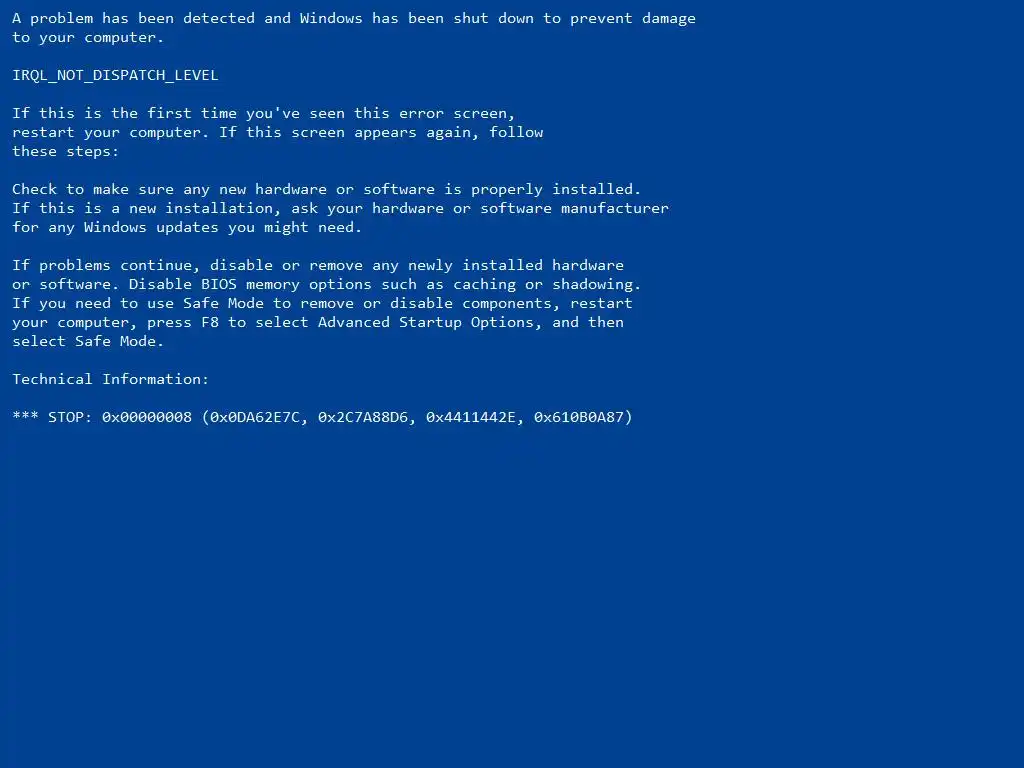
Task: Click the BIOS memory options text
Action: 286,285
